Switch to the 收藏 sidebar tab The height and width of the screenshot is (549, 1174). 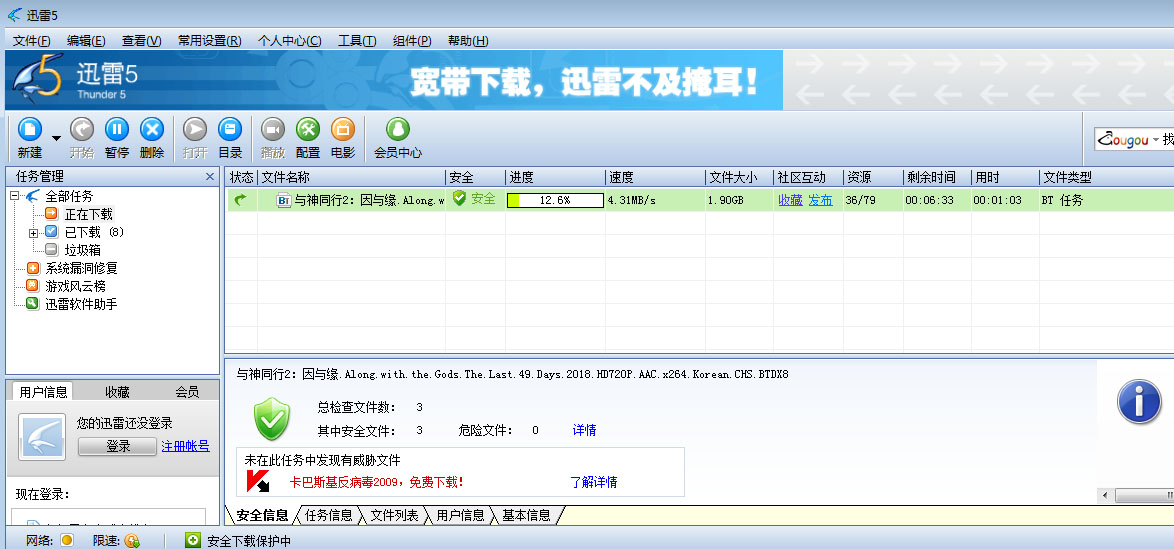click(x=118, y=392)
